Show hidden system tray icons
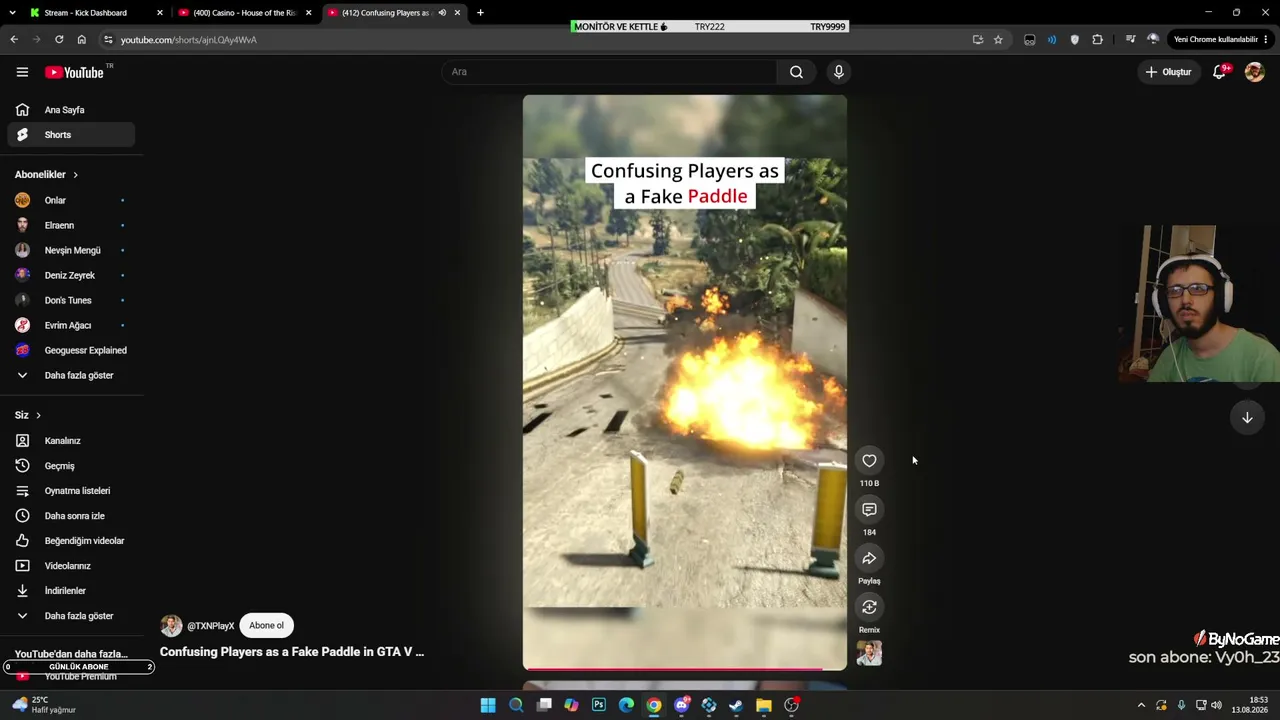 point(1141,705)
